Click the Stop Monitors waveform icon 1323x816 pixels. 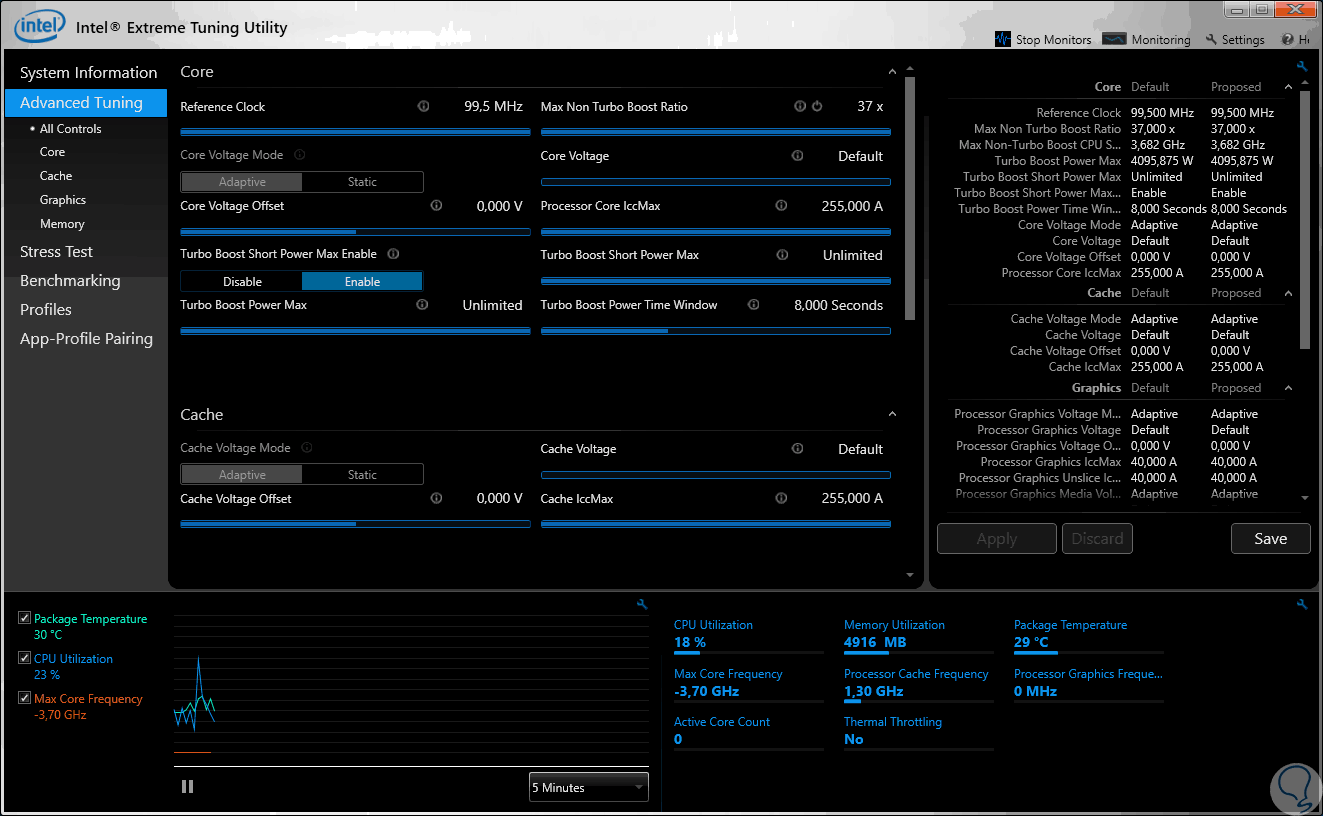(1003, 40)
